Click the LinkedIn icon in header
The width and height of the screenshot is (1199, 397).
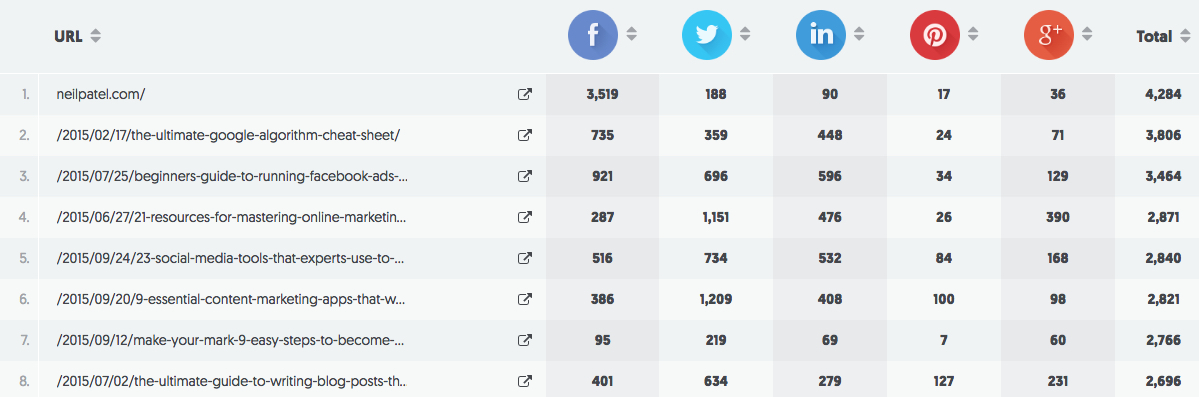pos(820,34)
